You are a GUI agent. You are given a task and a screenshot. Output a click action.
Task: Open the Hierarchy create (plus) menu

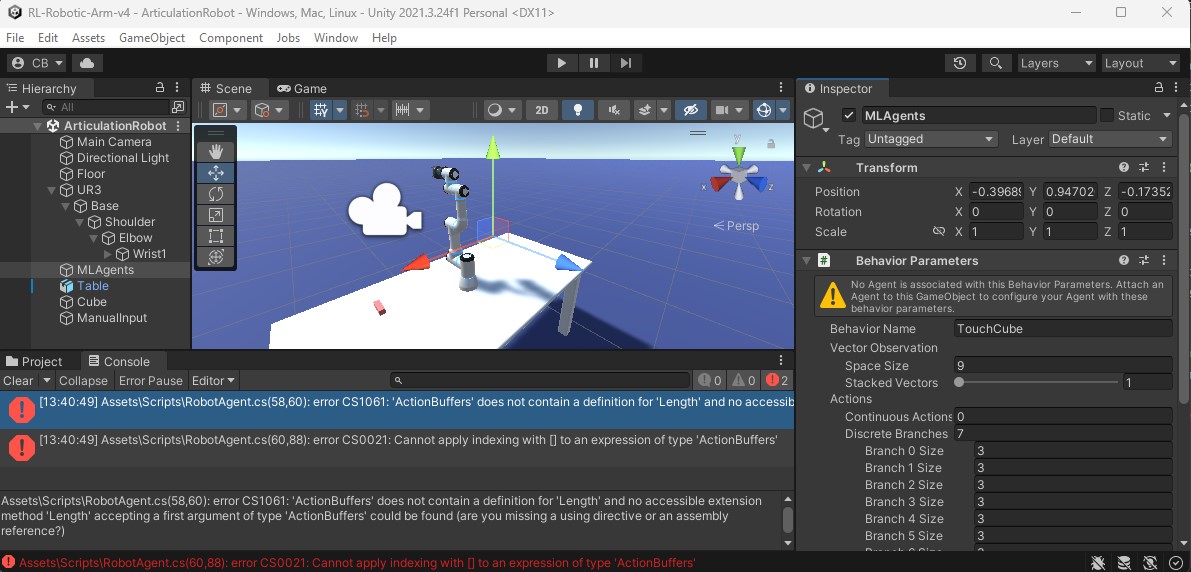(17, 107)
